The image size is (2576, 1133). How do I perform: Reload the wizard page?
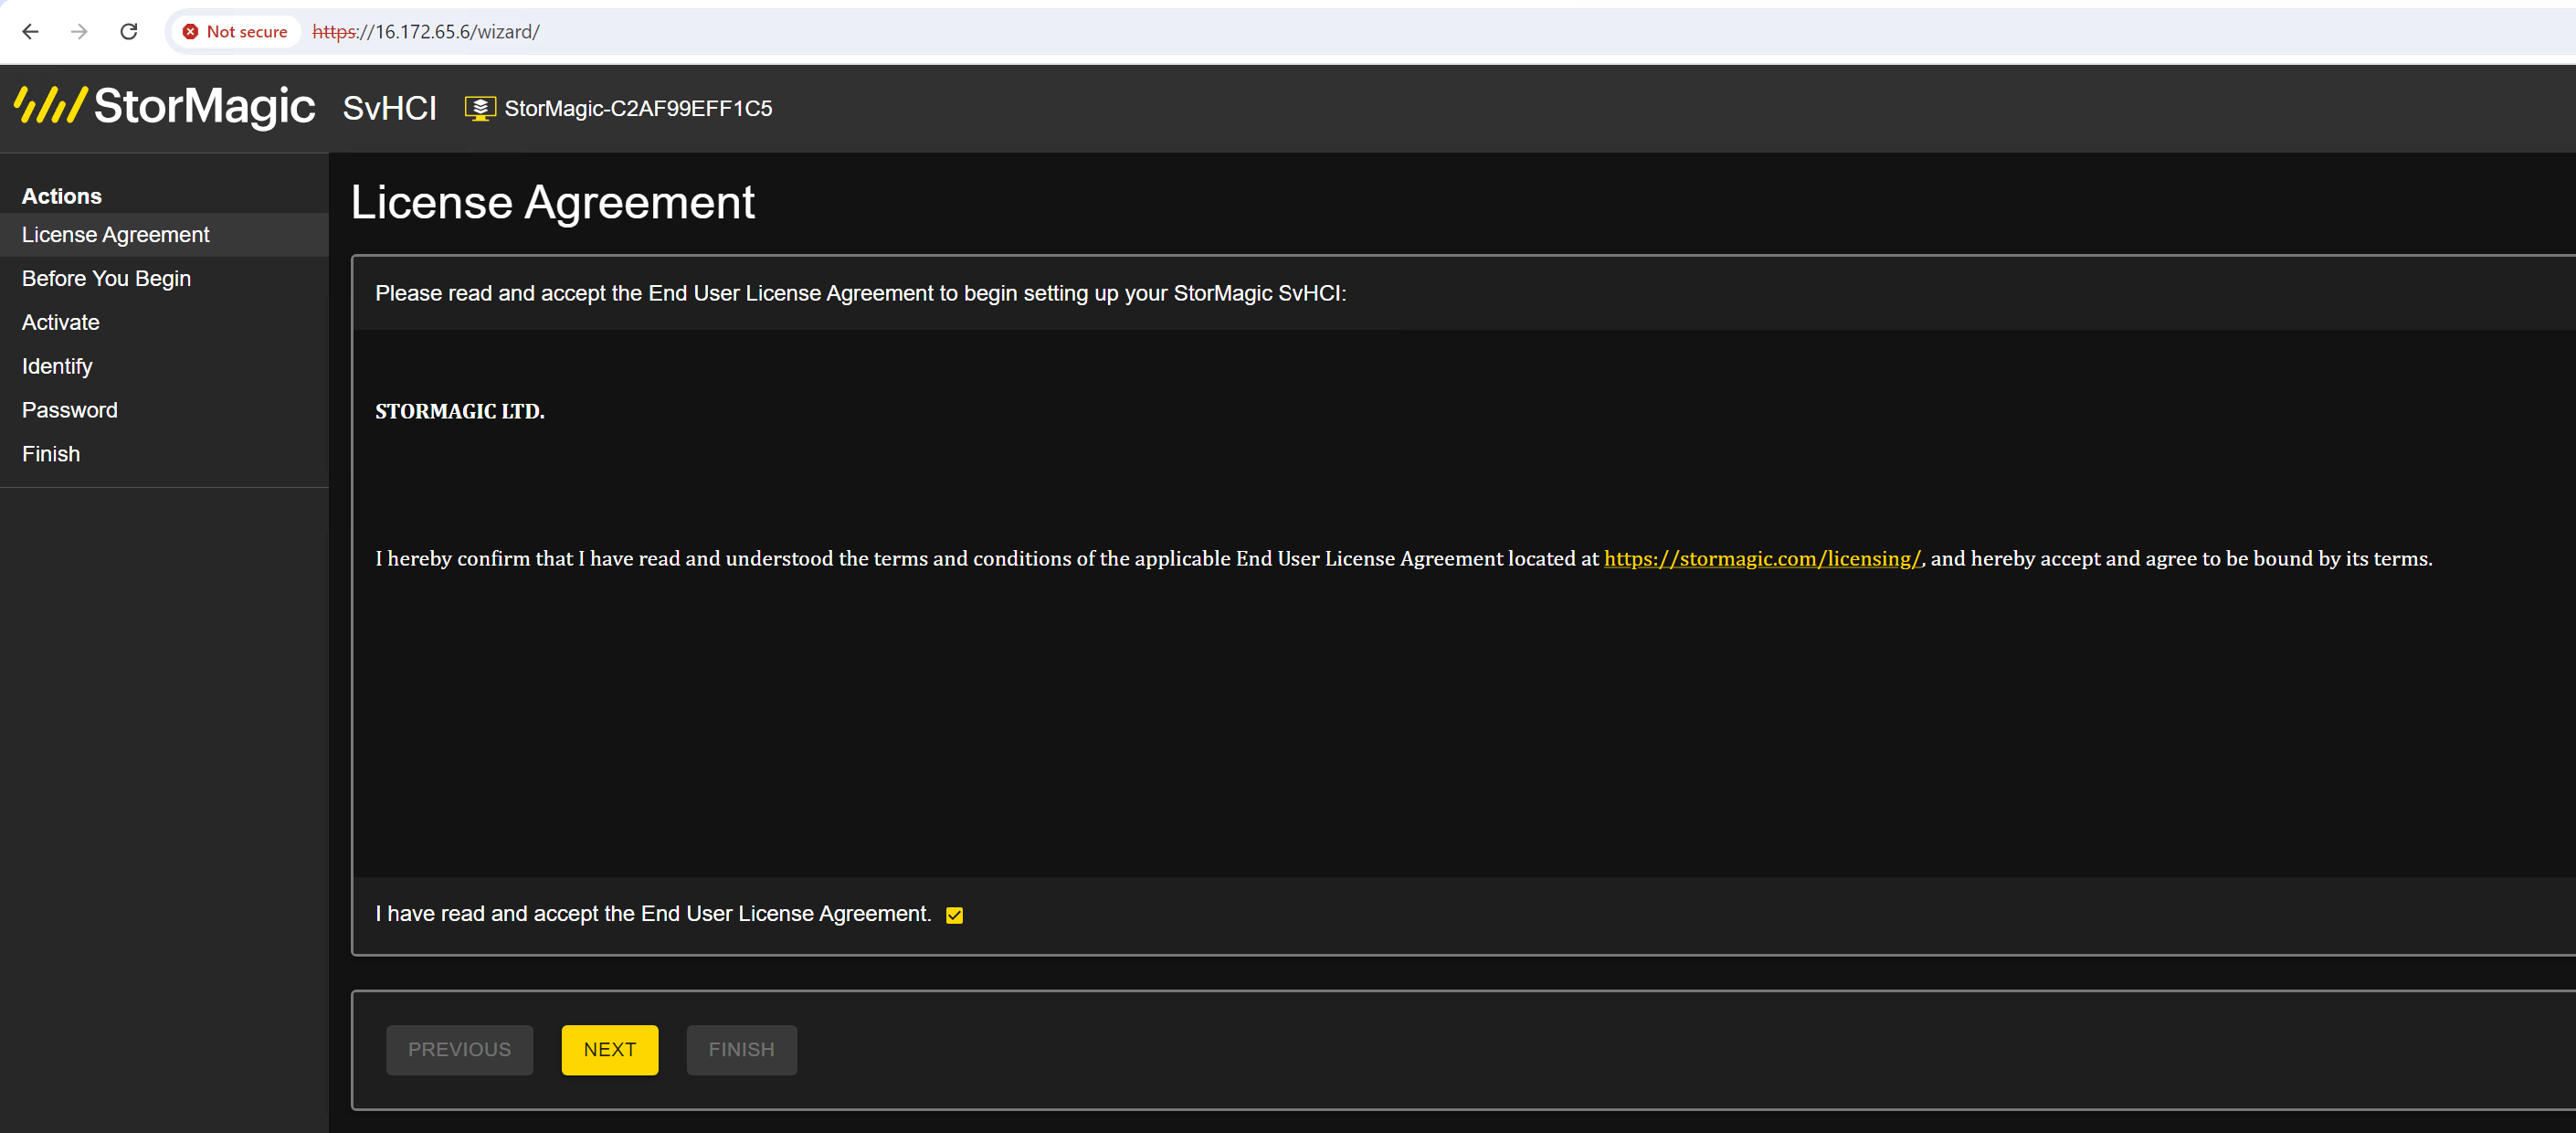pyautogui.click(x=129, y=32)
